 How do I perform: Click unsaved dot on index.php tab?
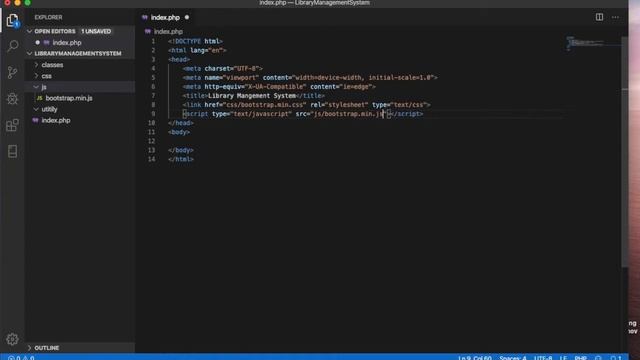click(187, 17)
